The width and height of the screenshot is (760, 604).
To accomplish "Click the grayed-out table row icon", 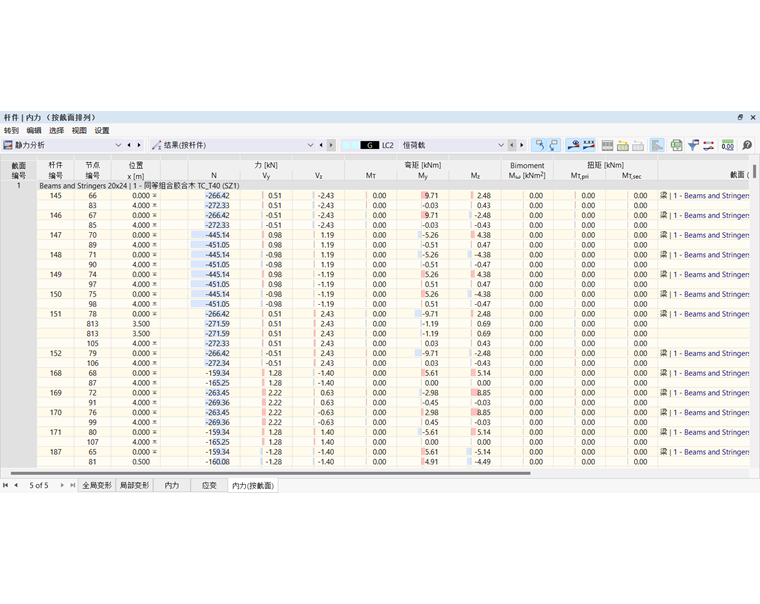I will point(638,145).
